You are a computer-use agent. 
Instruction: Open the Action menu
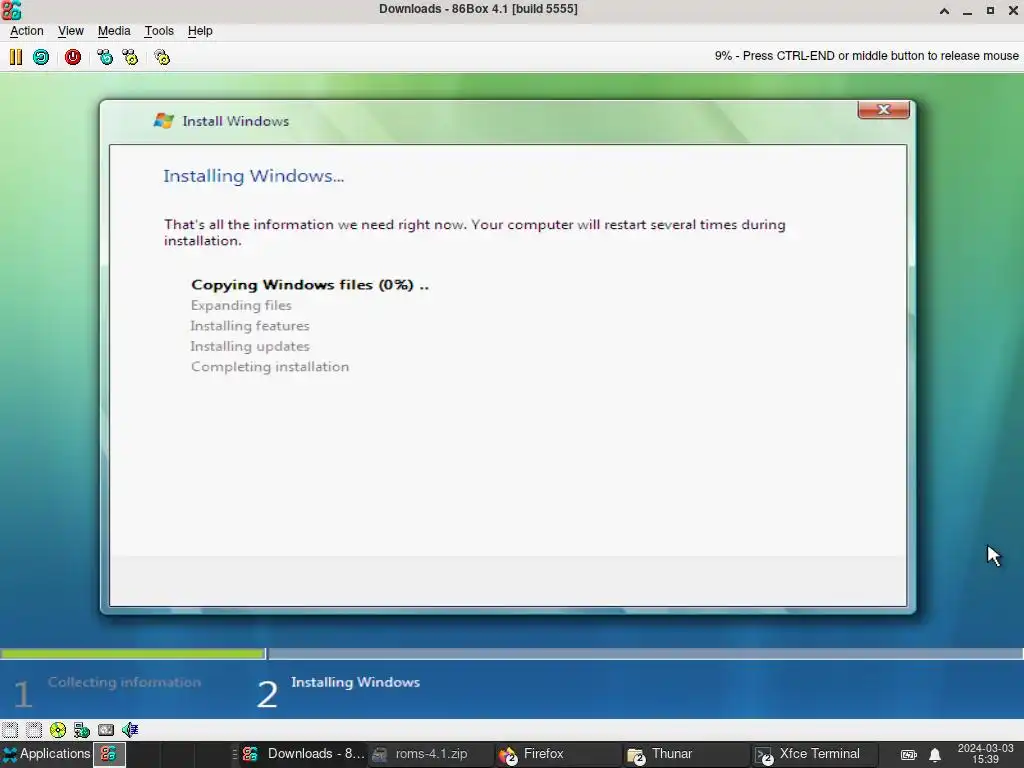coord(27,31)
